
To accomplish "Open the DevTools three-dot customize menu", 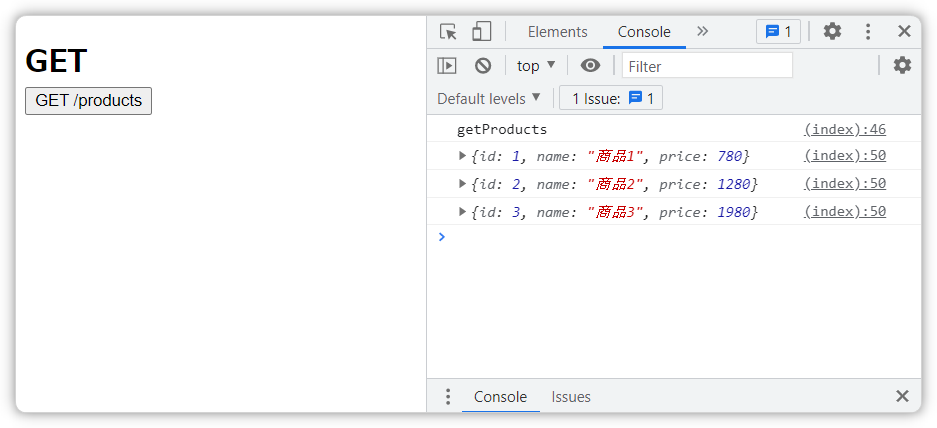I will point(868,32).
